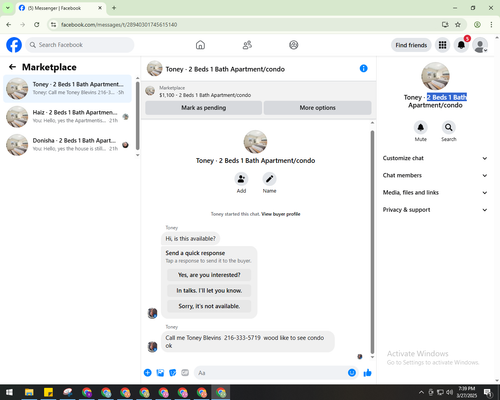500x400 pixels.
Task: Open the Groups icon in top navigation
Action: coord(294,45)
